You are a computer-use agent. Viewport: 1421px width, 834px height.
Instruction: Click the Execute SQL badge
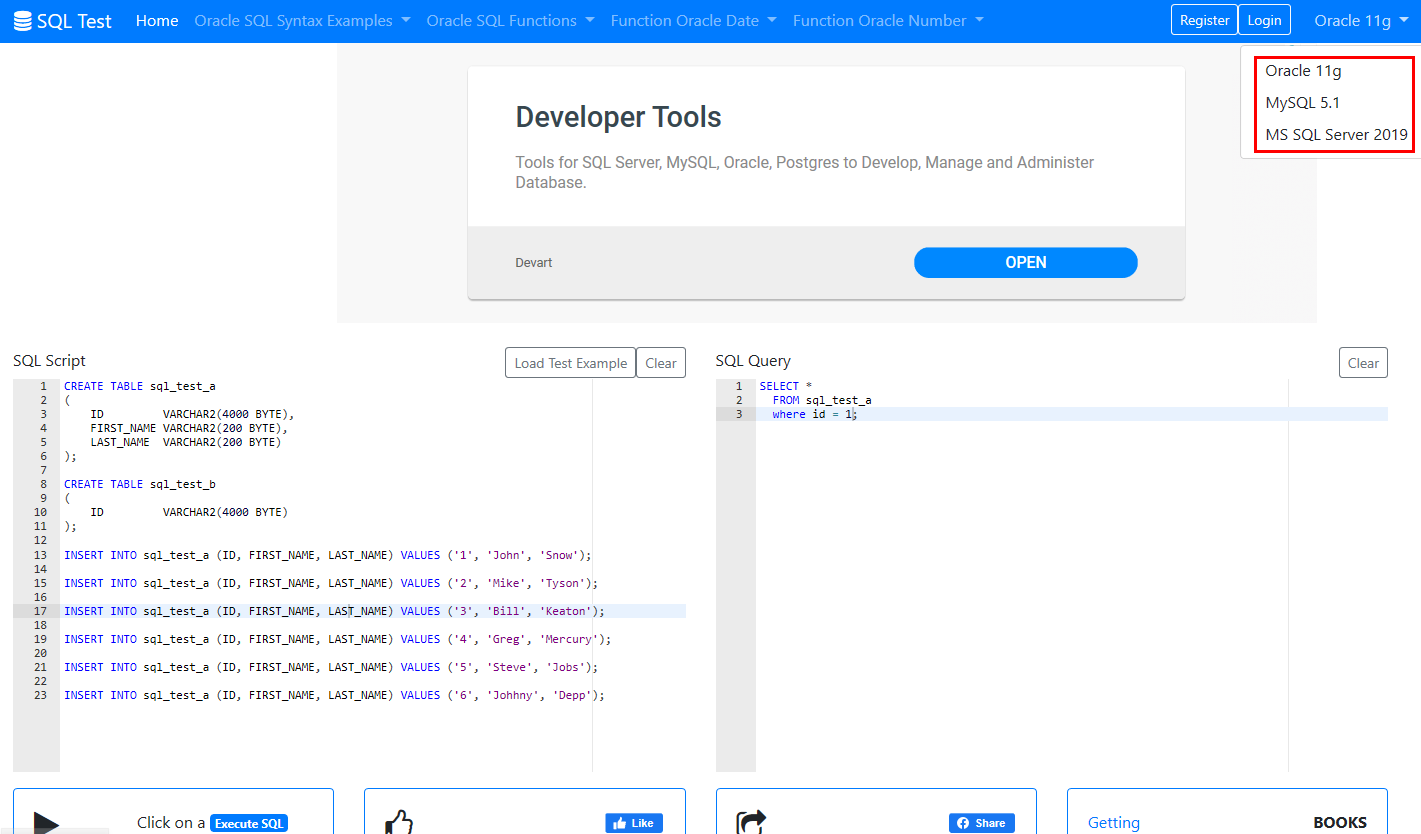pyautogui.click(x=249, y=823)
